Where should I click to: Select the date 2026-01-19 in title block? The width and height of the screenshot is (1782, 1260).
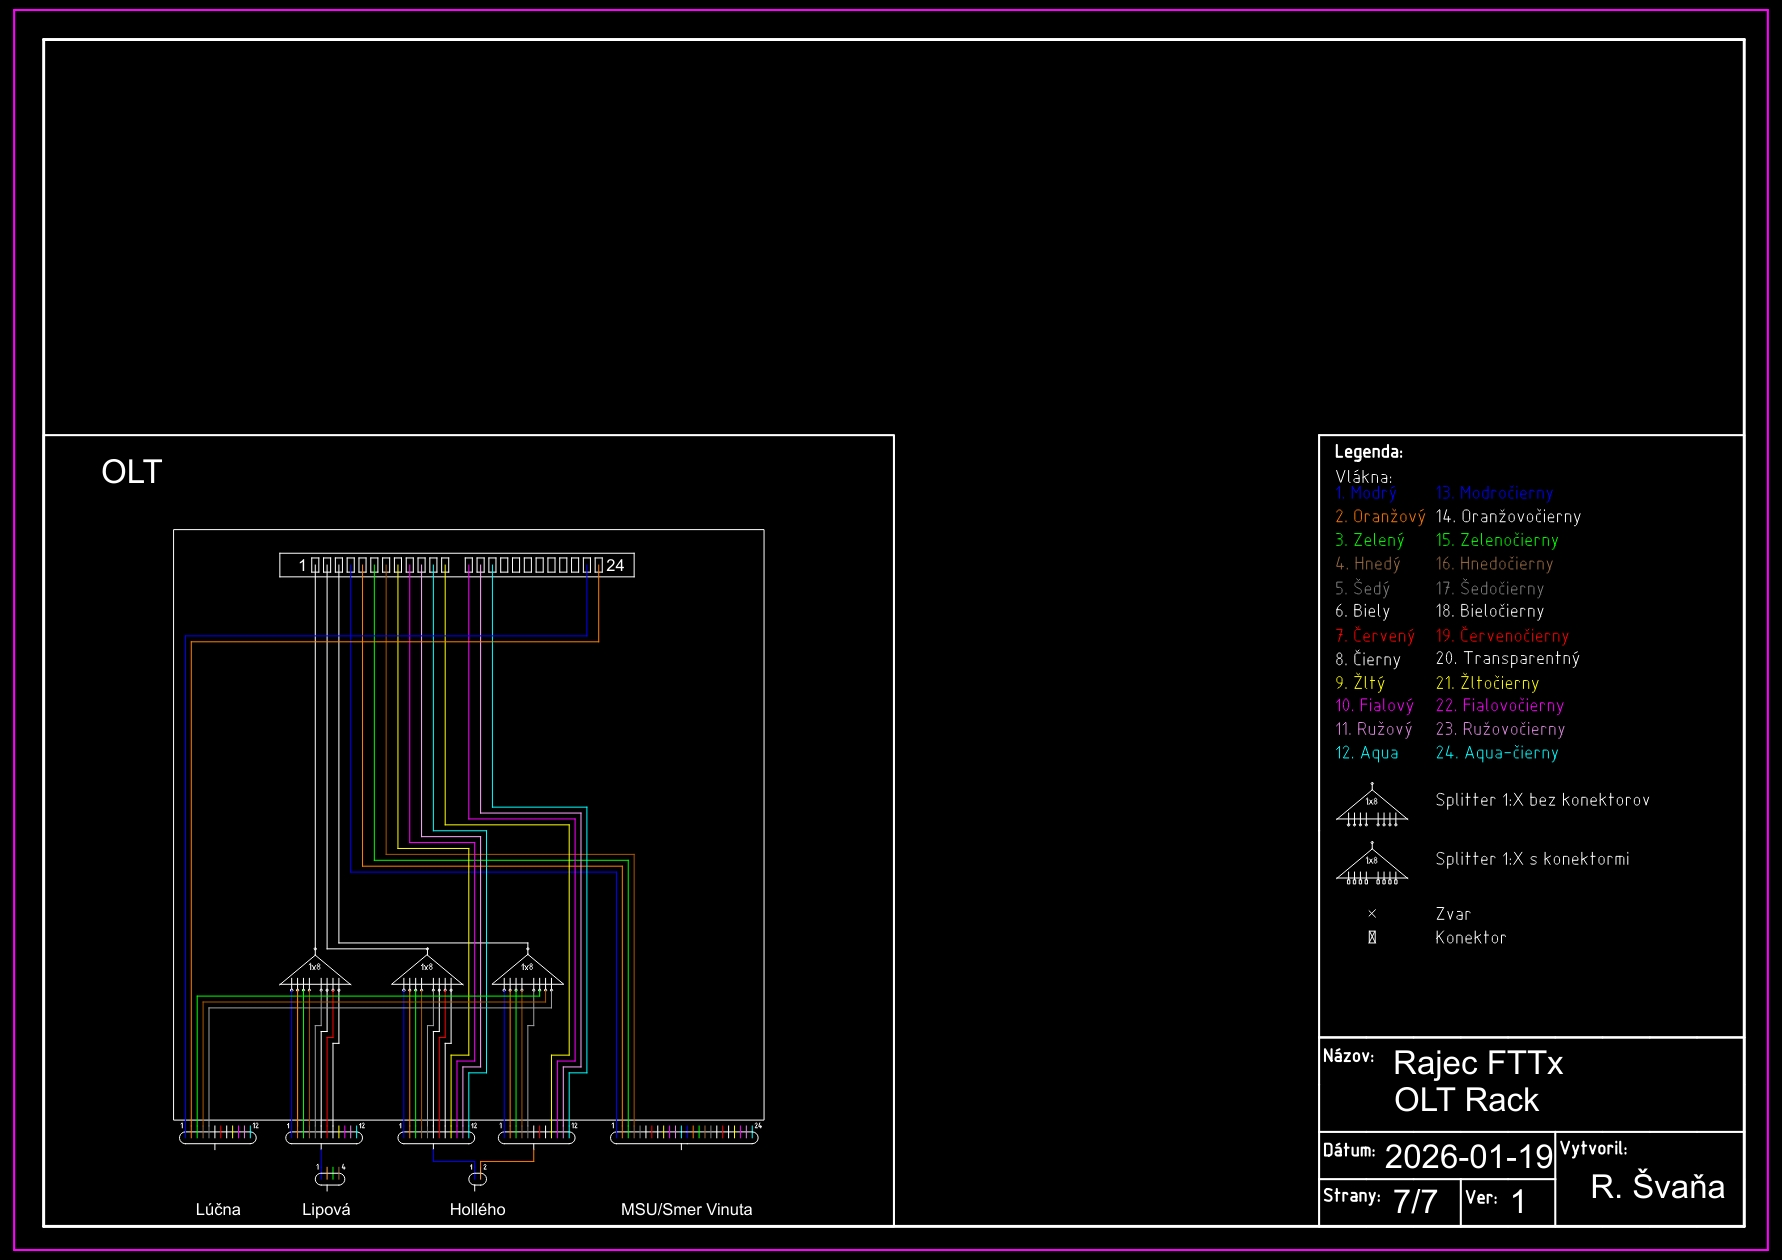pyautogui.click(x=1468, y=1157)
